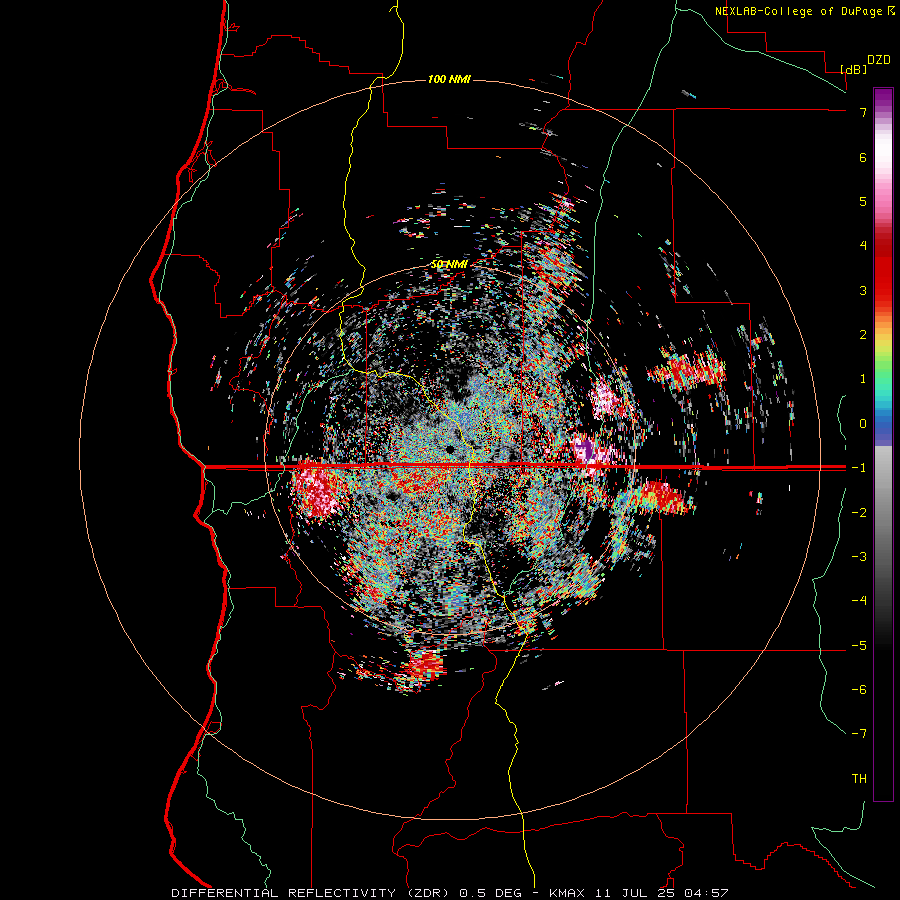
Task: Click the 2 value on the color scale
Action: 863,335
